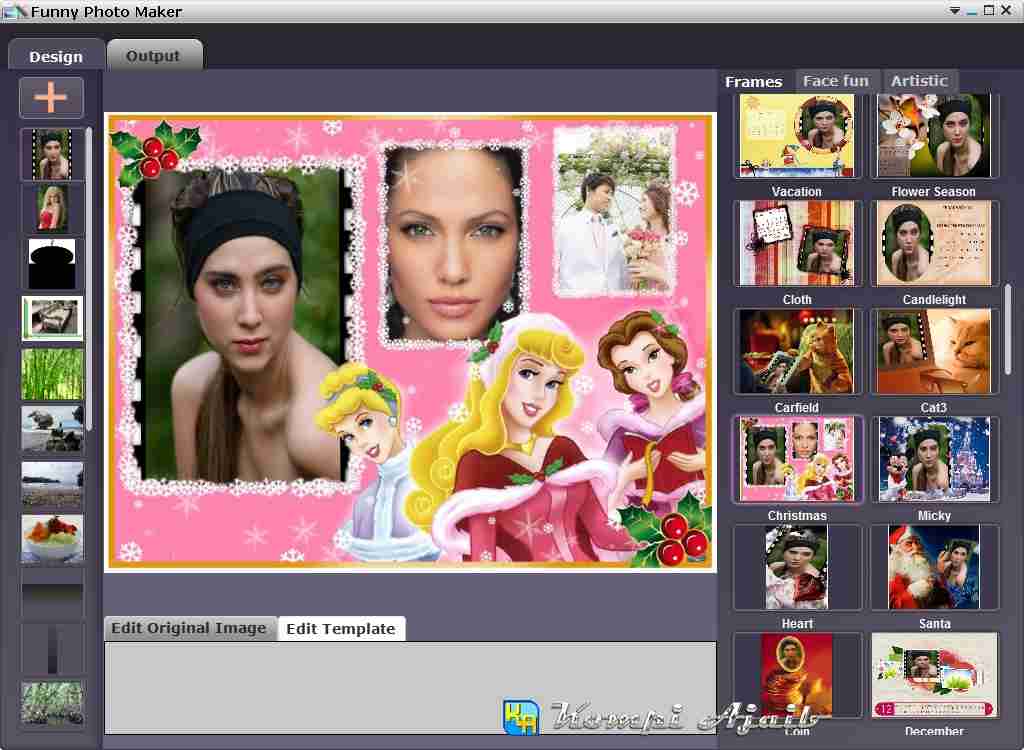Viewport: 1024px width, 750px height.
Task: Minimize the Funny Photo Maker window
Action: coord(972,11)
